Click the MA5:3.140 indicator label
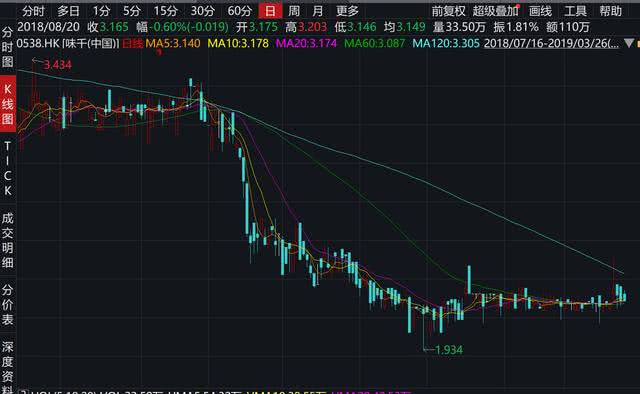 (173, 43)
